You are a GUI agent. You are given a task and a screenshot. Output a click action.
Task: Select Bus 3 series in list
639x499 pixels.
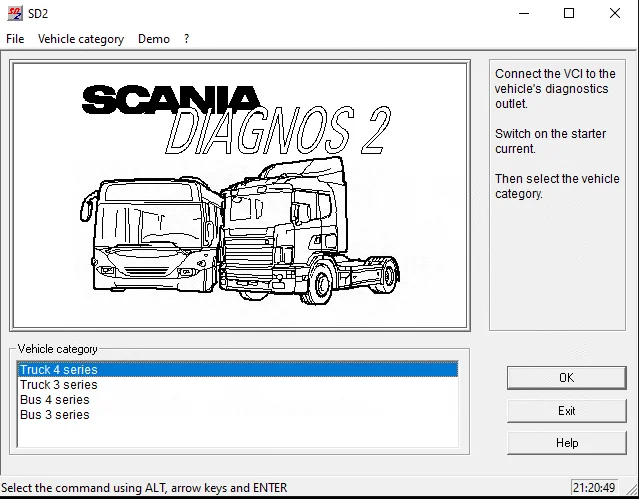click(238, 415)
